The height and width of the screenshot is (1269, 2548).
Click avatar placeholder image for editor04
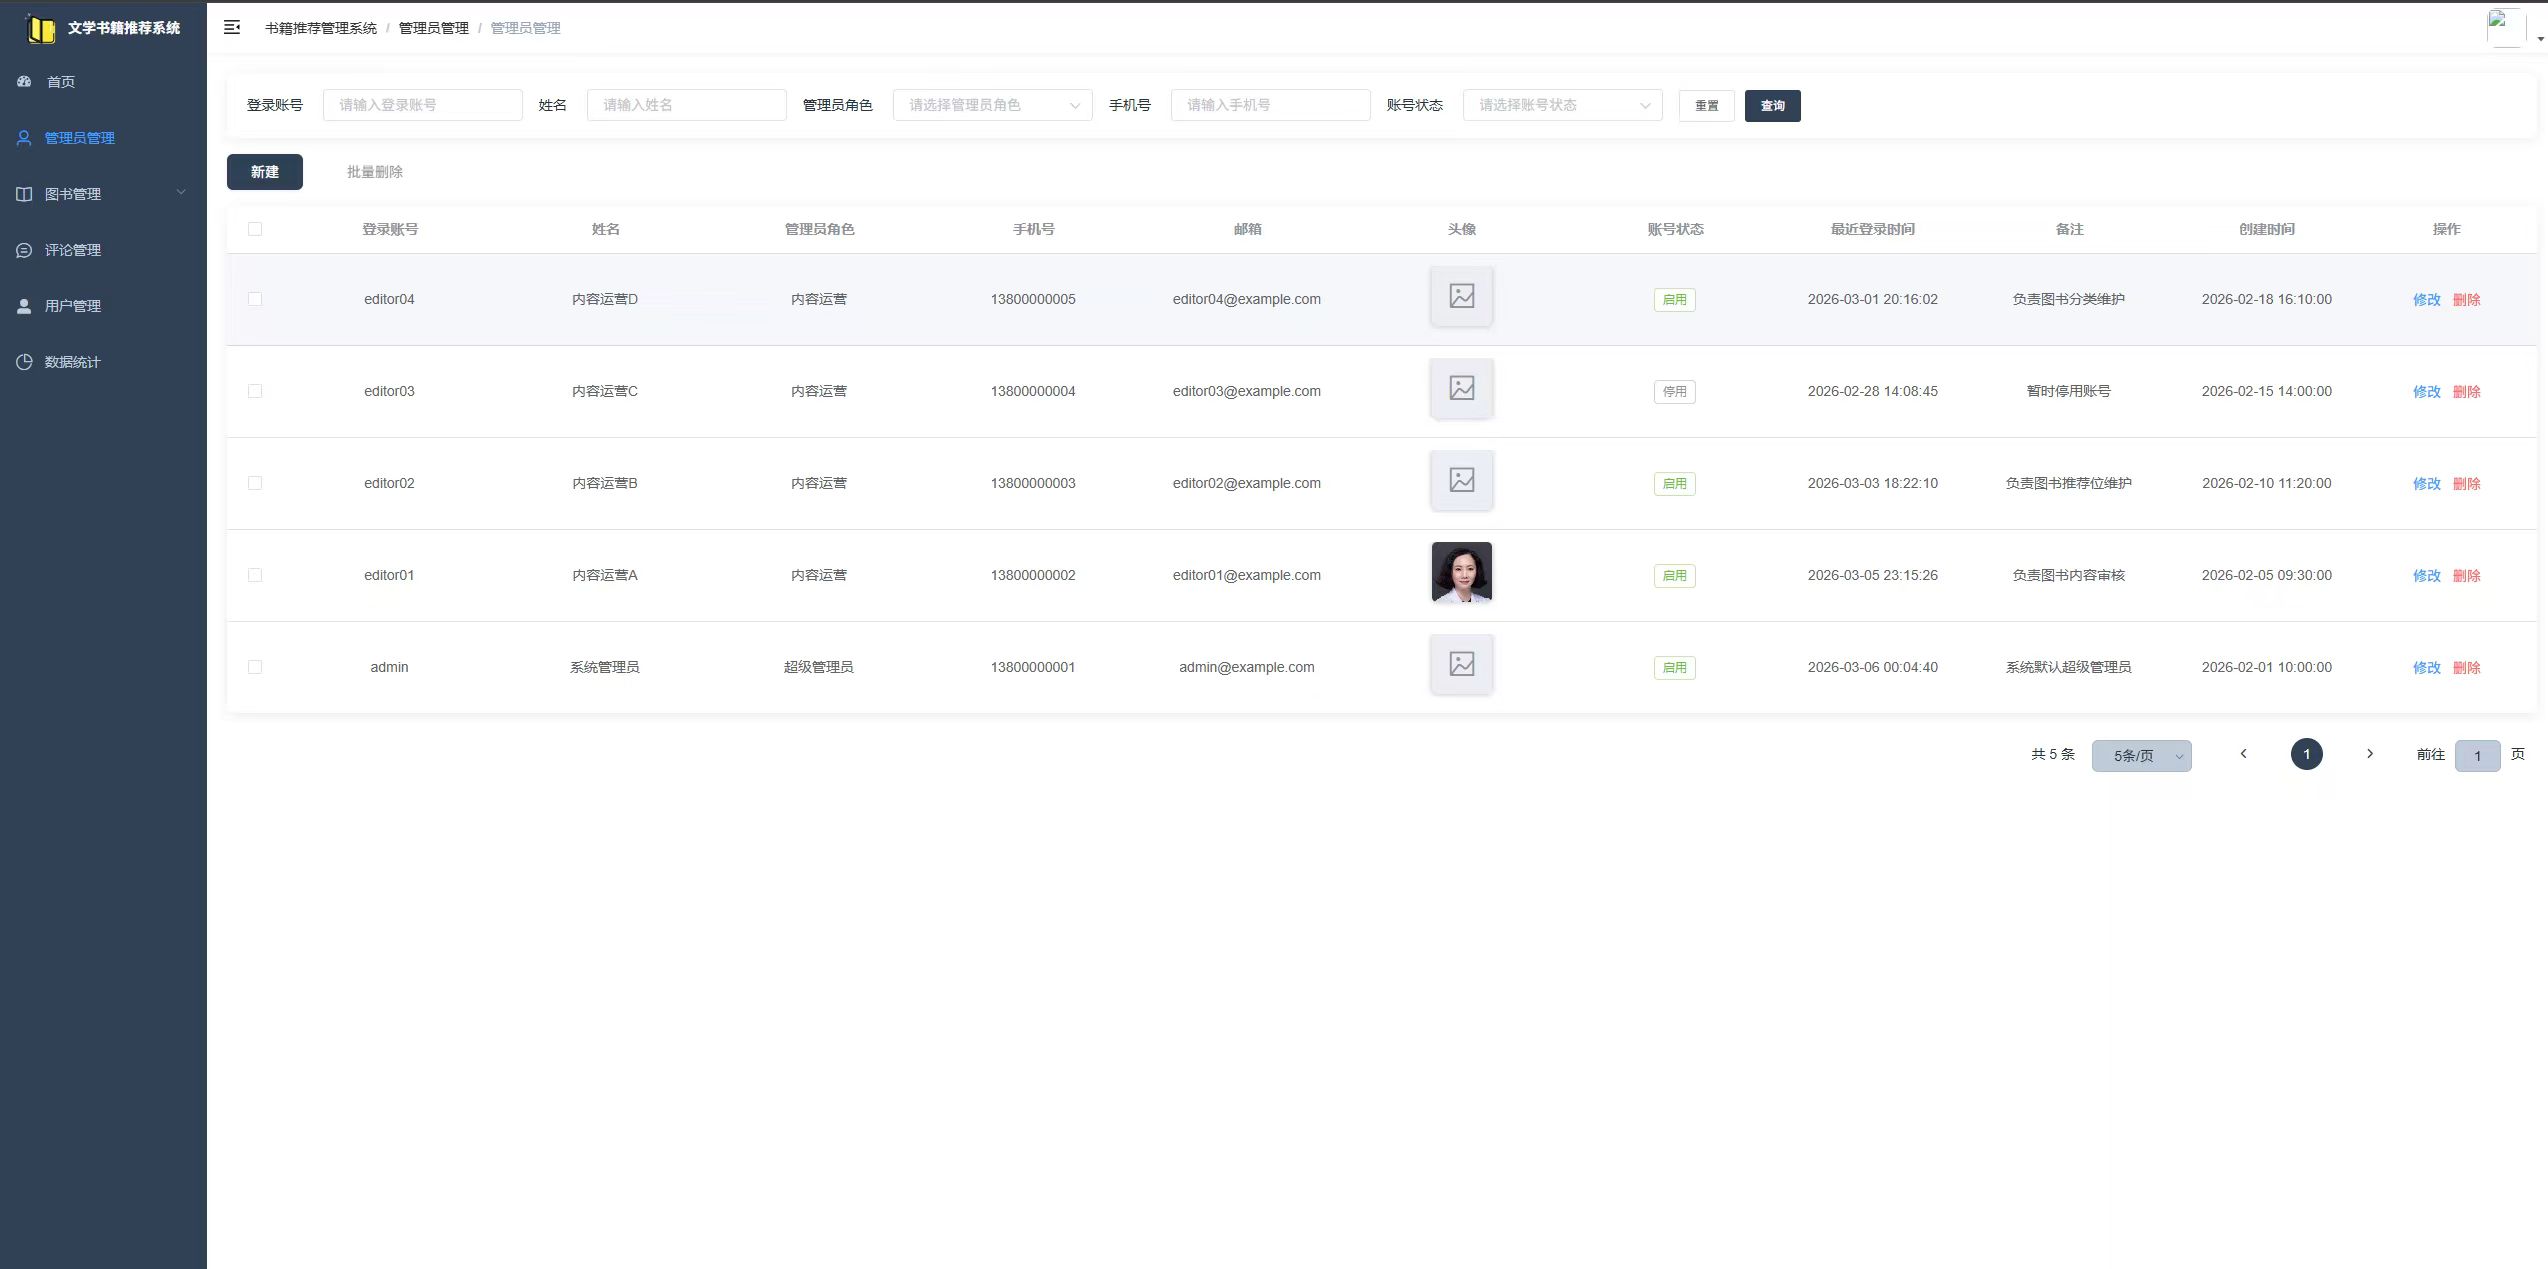[1462, 296]
